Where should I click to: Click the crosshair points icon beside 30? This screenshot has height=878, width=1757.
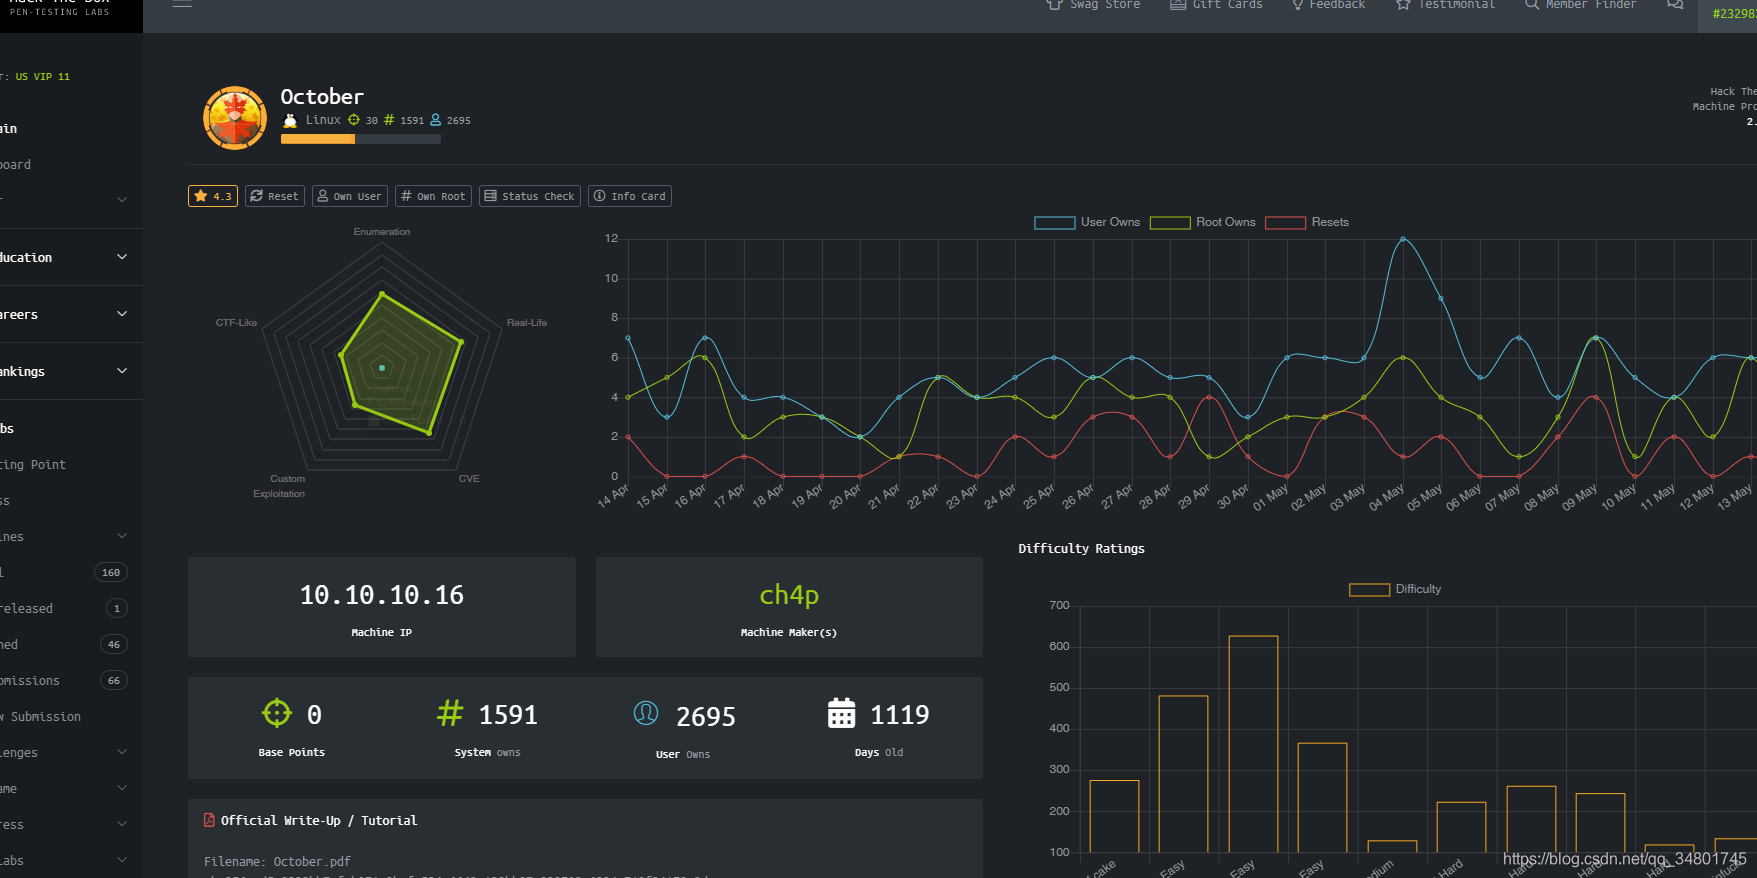pyautogui.click(x=354, y=120)
